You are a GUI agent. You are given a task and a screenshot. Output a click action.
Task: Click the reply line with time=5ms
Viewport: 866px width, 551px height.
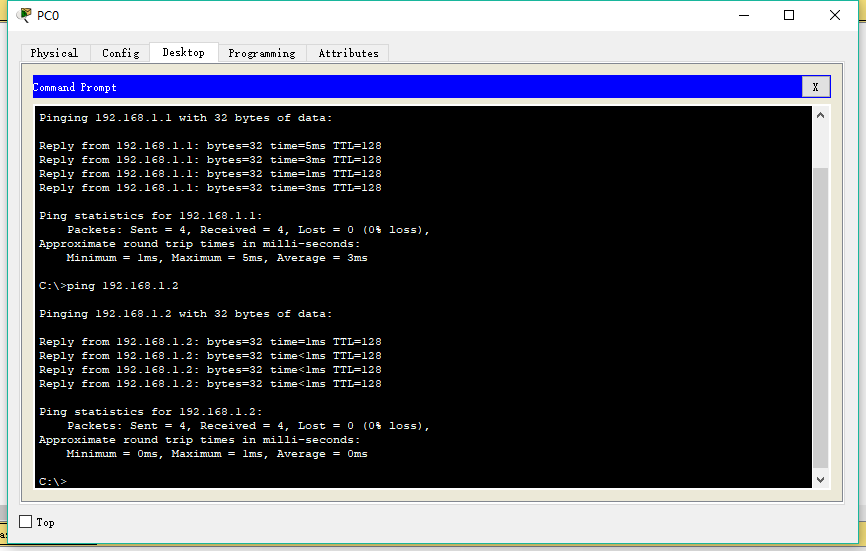click(210, 145)
